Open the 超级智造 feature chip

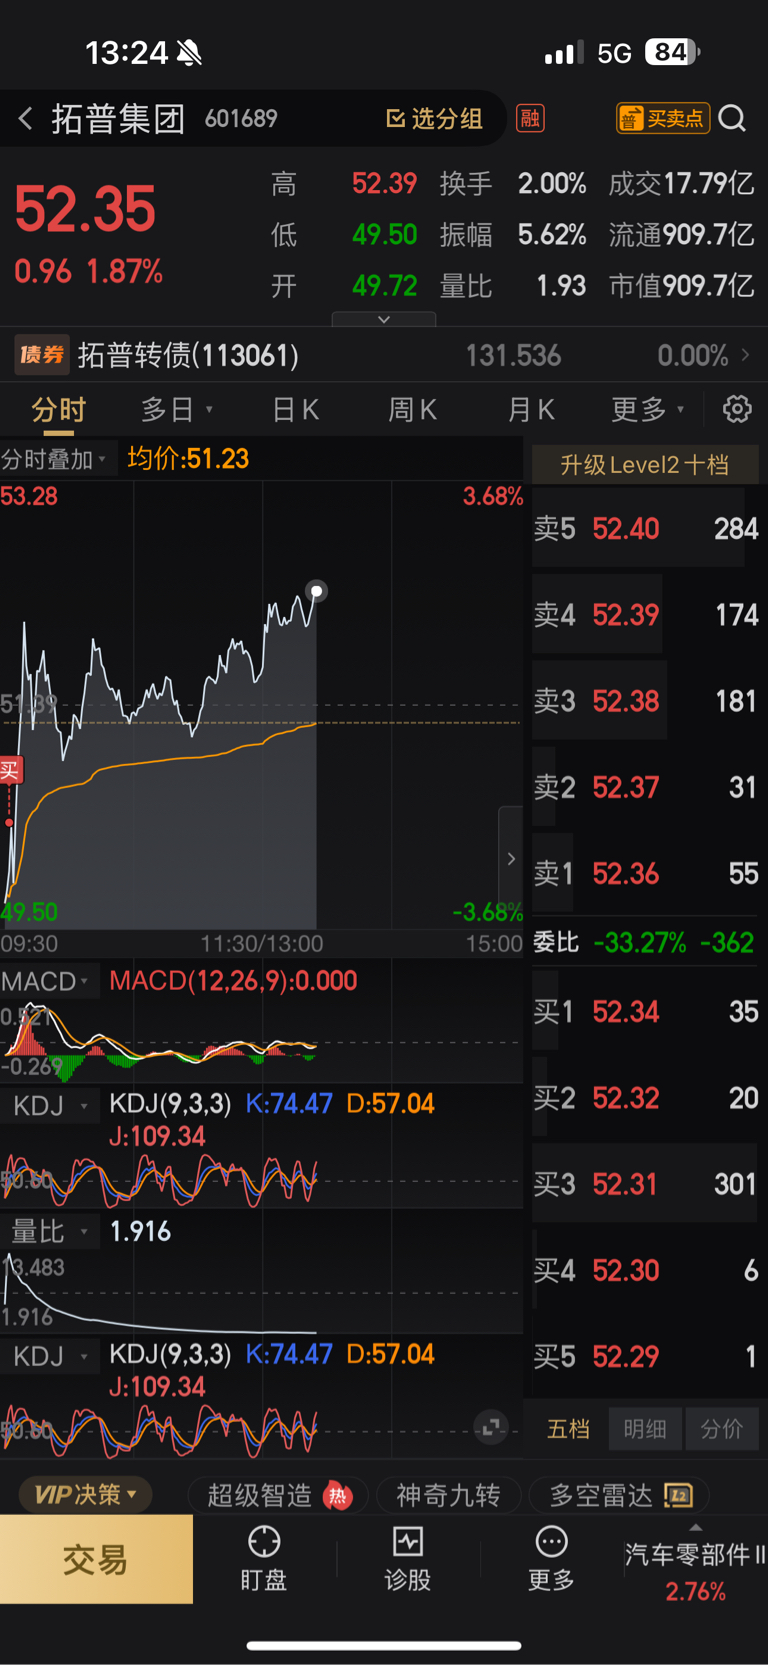(x=278, y=1495)
